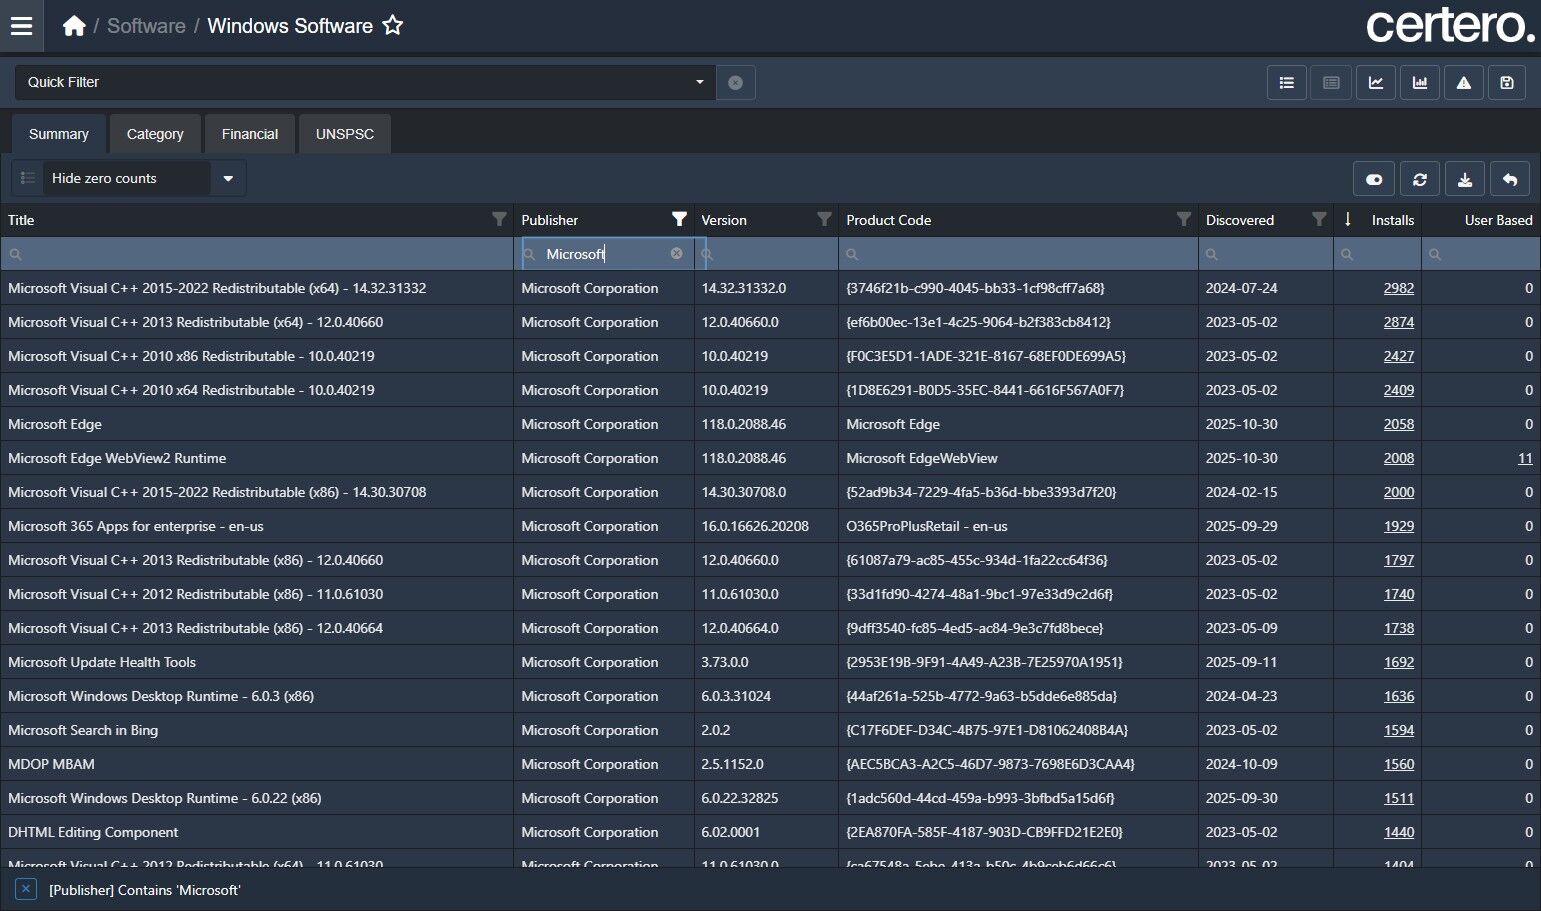The width and height of the screenshot is (1541, 911).
Task: Open the 2982 installs link
Action: point(1398,288)
